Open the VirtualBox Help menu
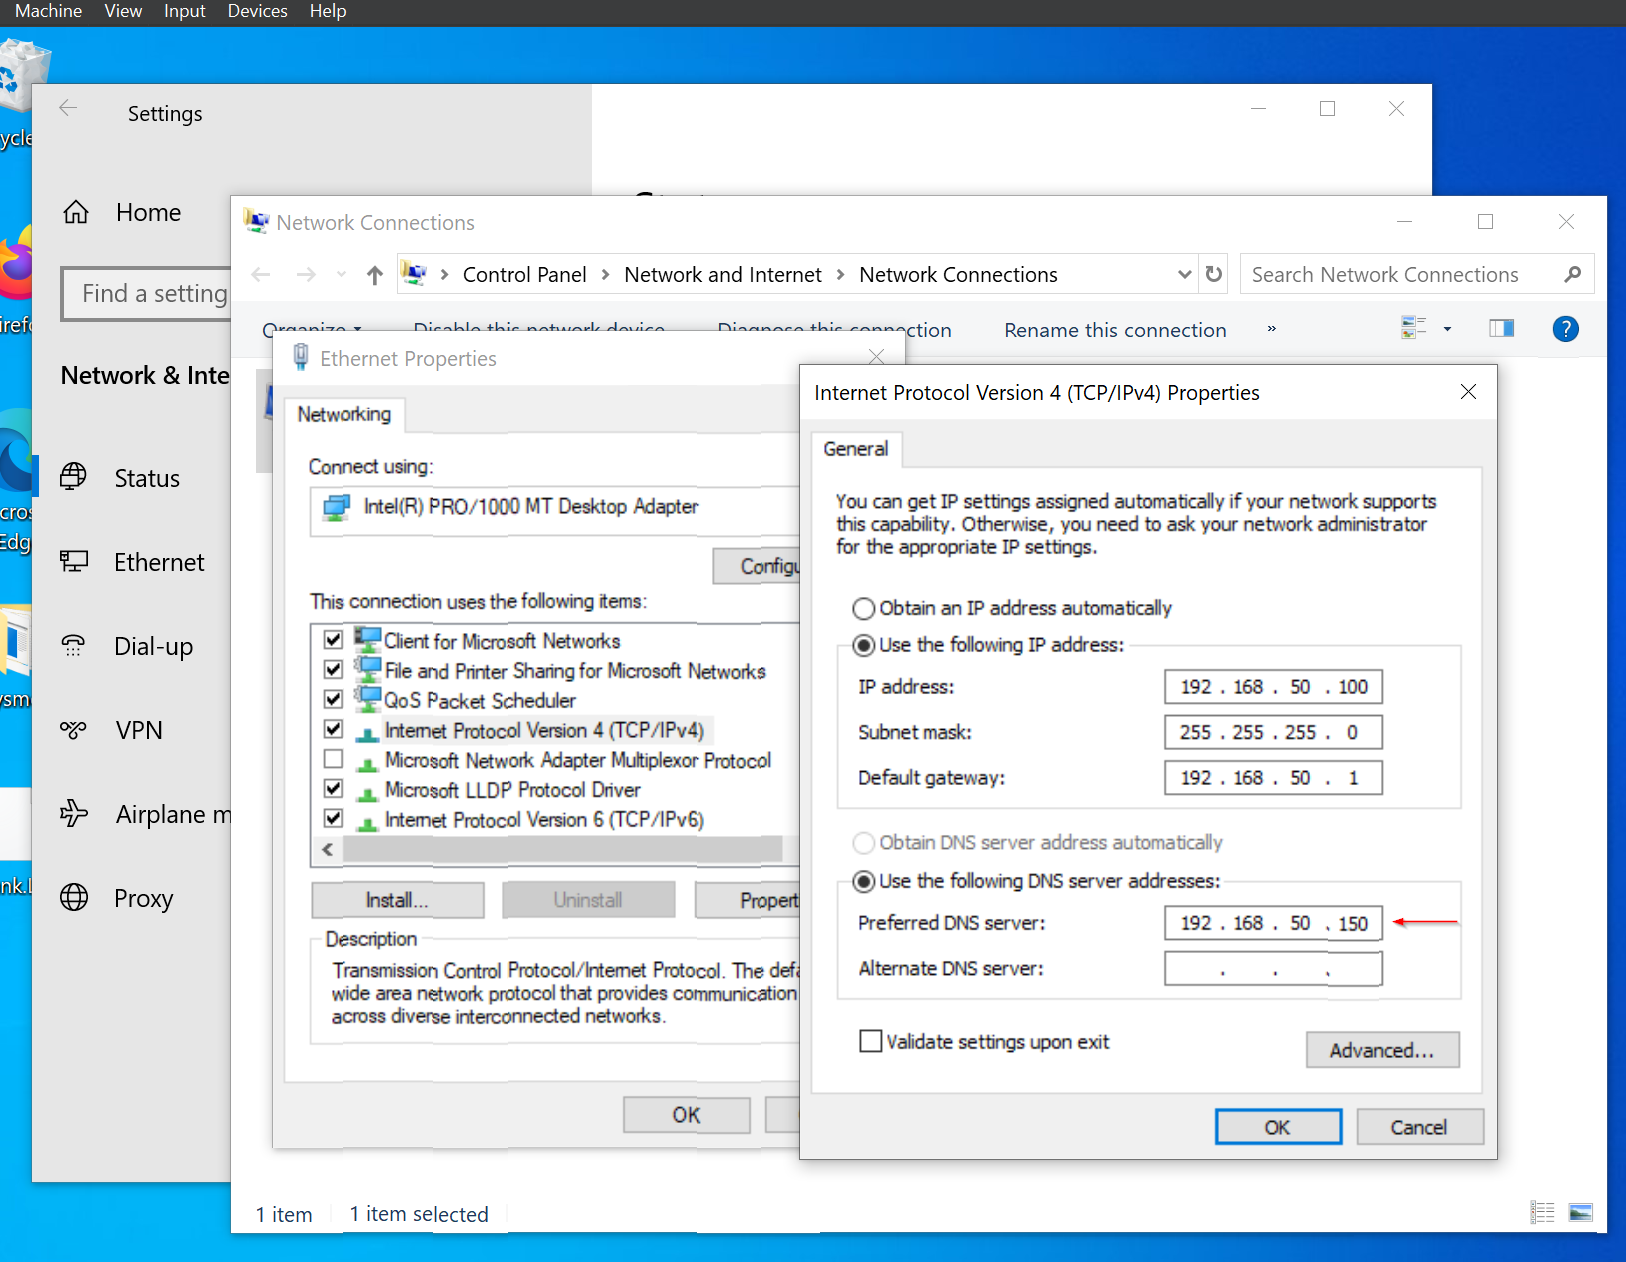Image resolution: width=1626 pixels, height=1262 pixels. (327, 11)
